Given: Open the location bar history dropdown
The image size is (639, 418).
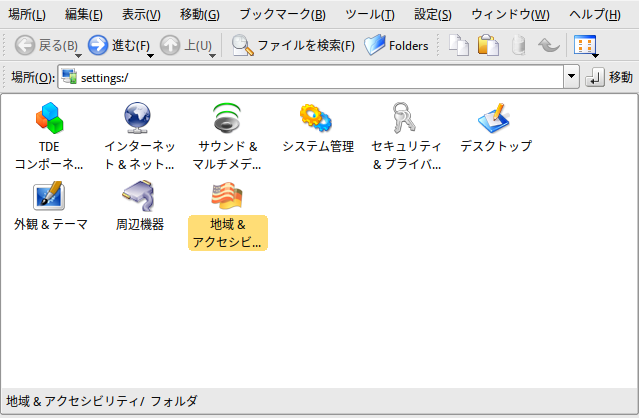Looking at the screenshot, I should (x=571, y=77).
